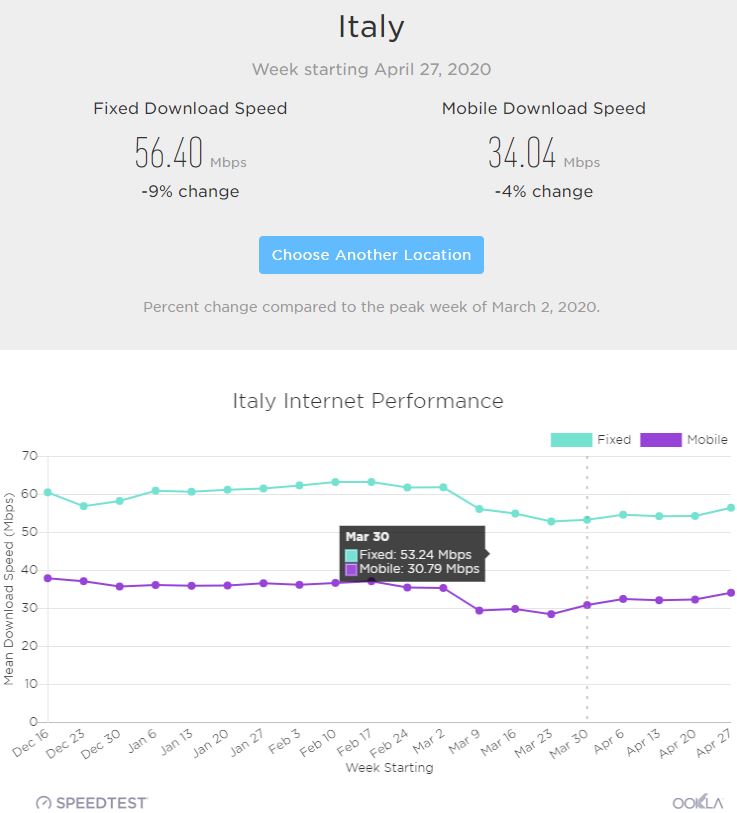The height and width of the screenshot is (813, 737).
Task: Click the Fixed data point for Feb 17
Action: pos(371,482)
